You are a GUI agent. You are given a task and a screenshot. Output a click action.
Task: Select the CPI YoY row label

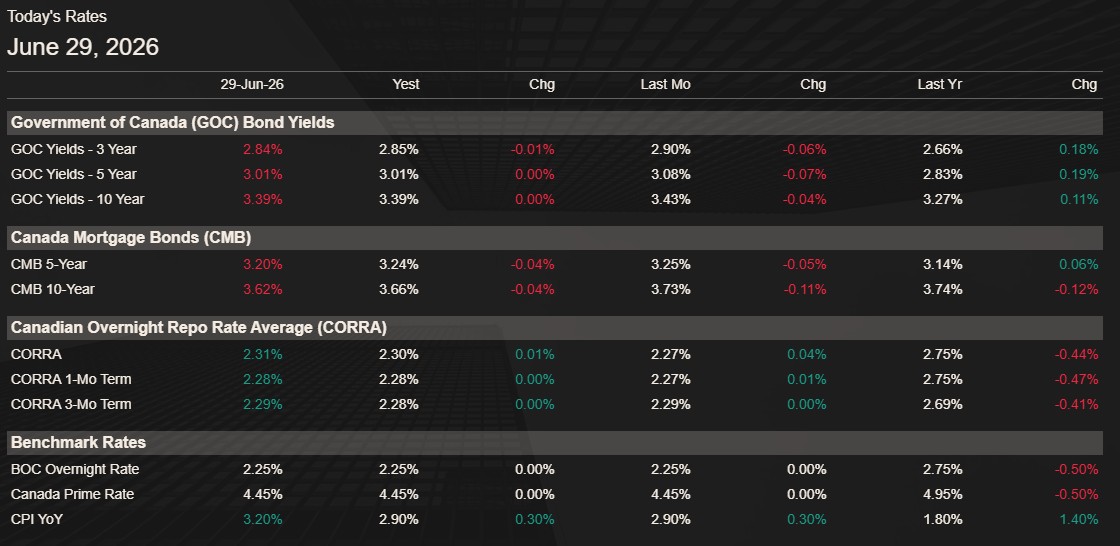coord(36,520)
